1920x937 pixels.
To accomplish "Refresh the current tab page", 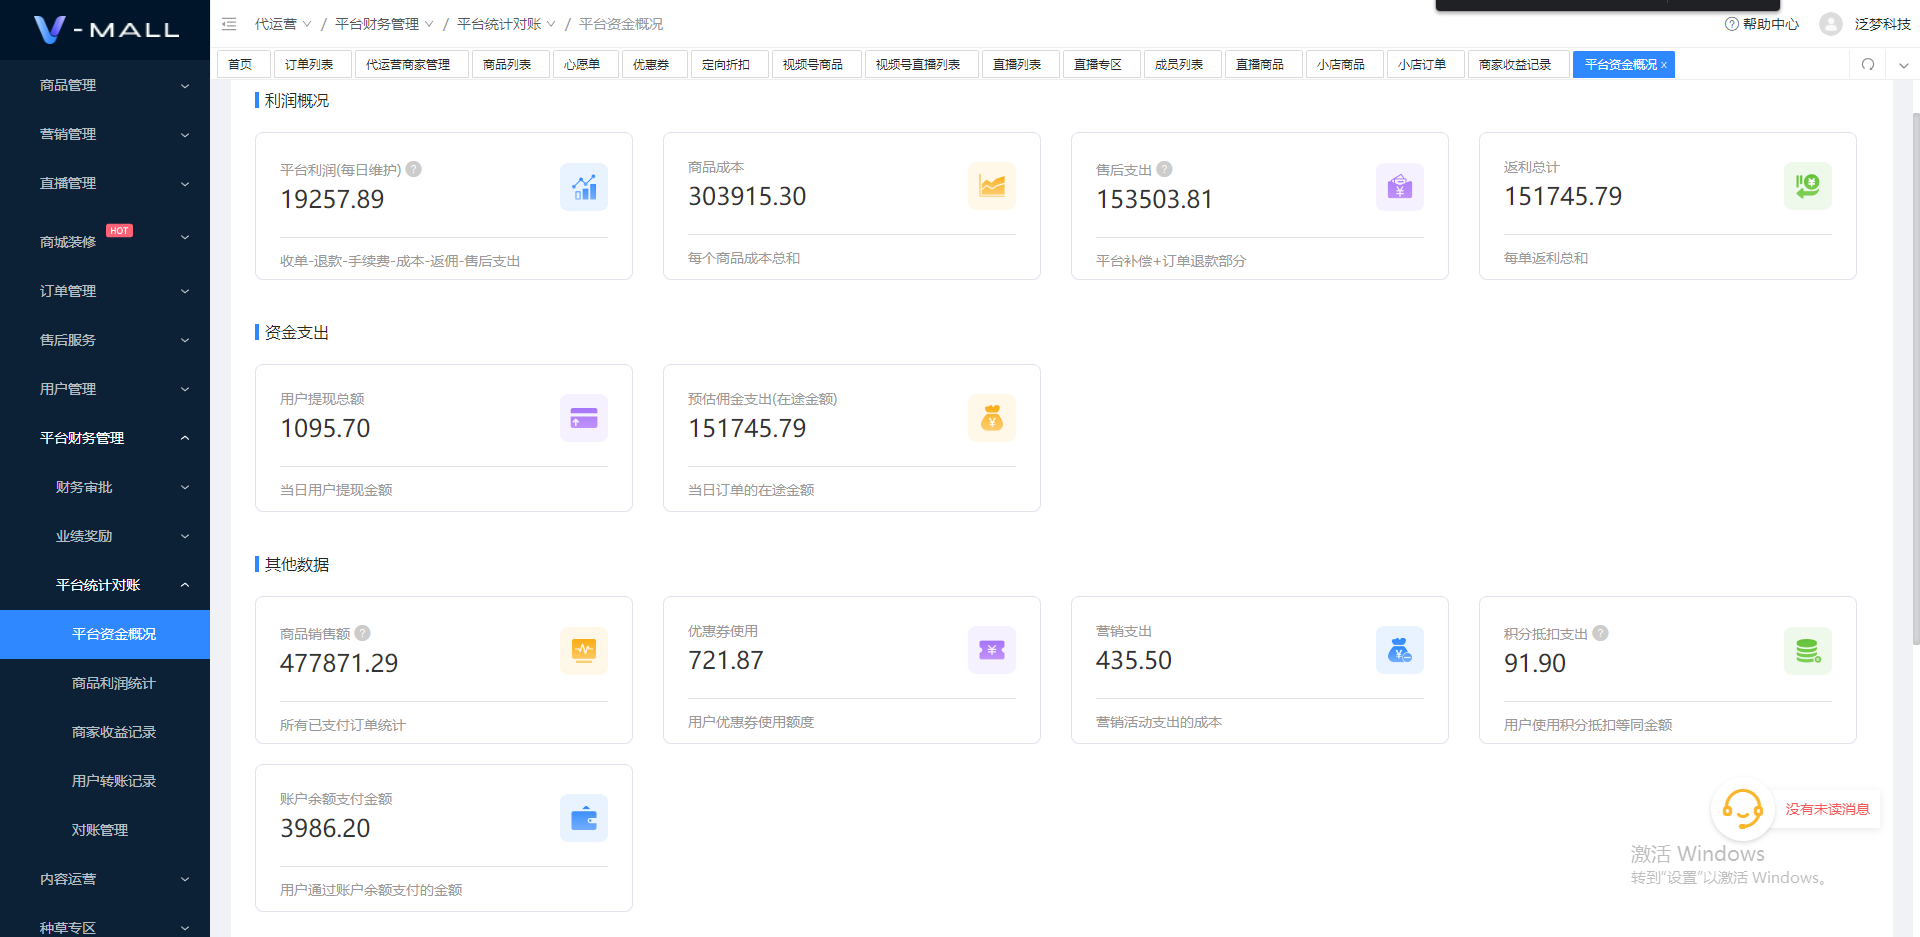I will 1868,64.
